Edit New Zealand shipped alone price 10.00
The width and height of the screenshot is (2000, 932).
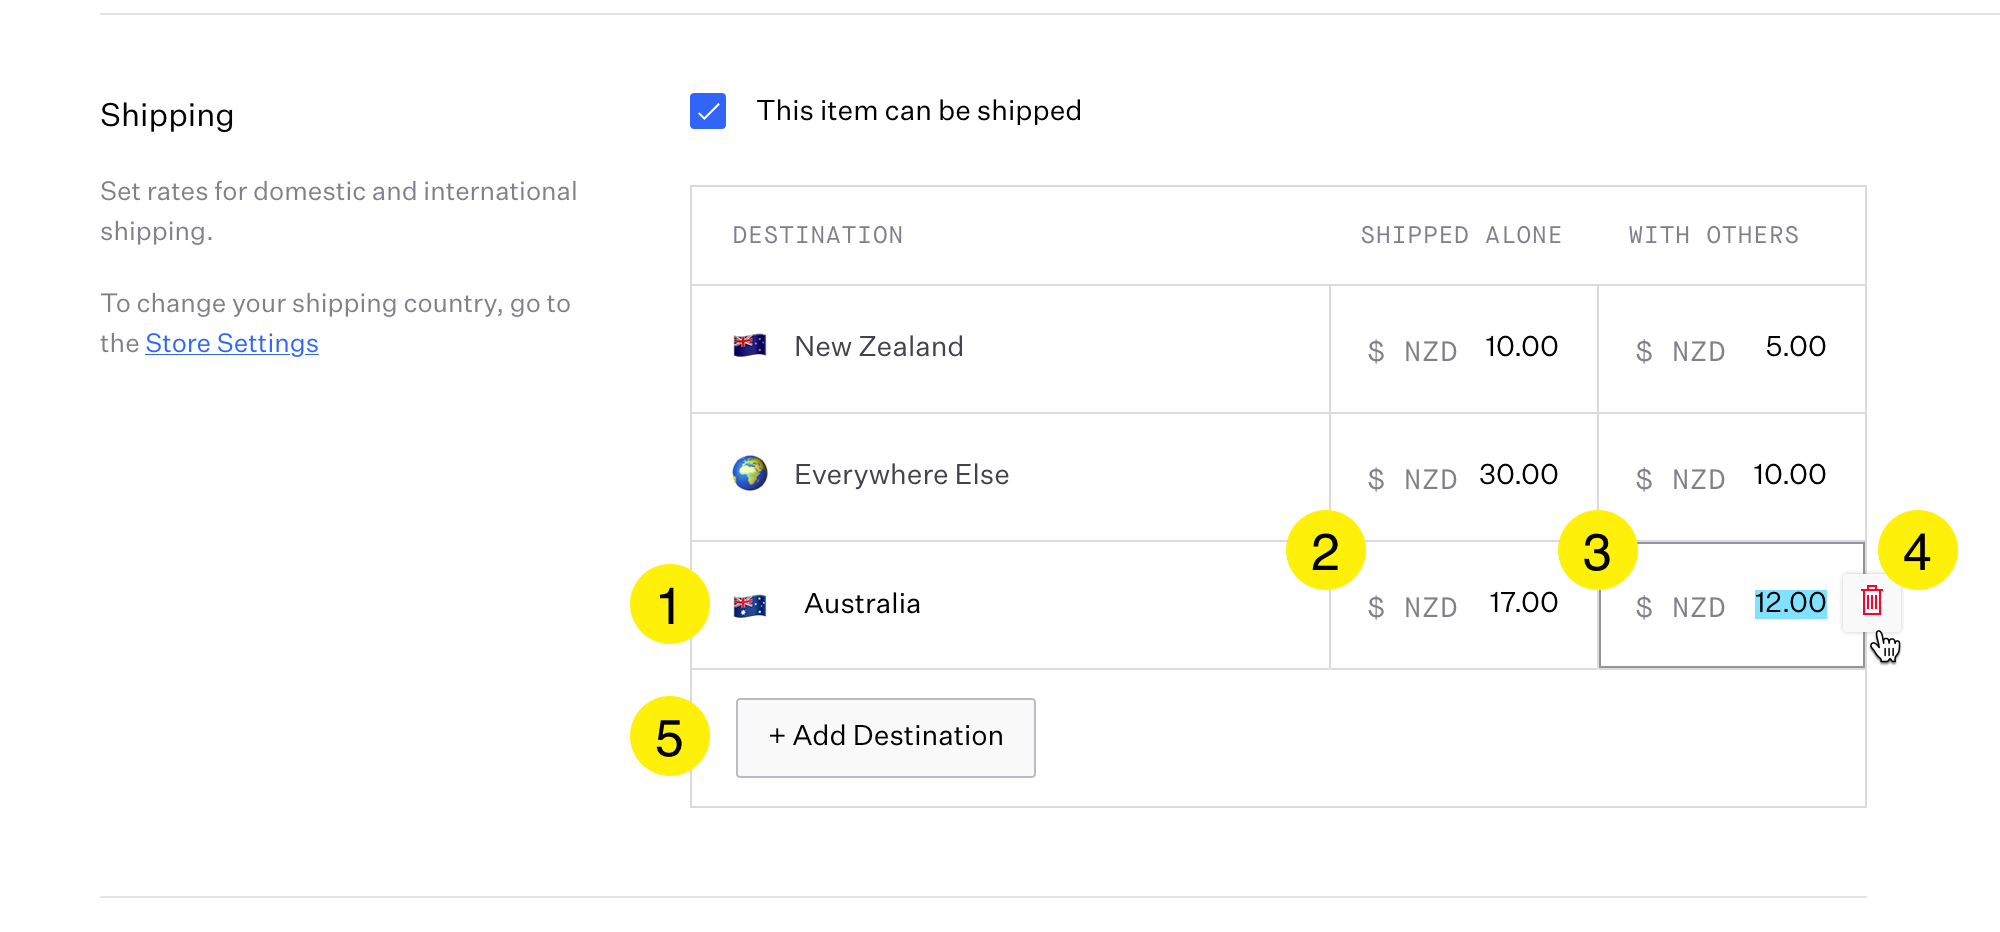1521,347
